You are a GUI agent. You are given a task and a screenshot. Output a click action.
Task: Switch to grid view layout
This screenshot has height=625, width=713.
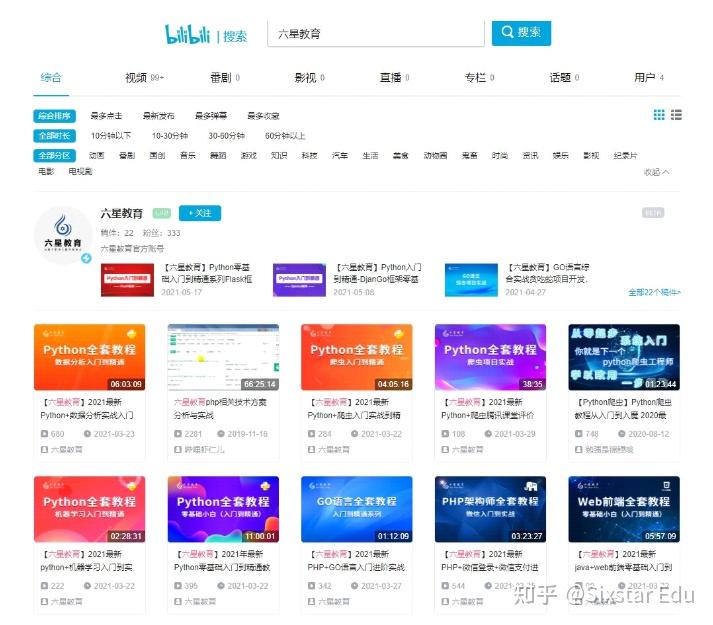pos(659,115)
